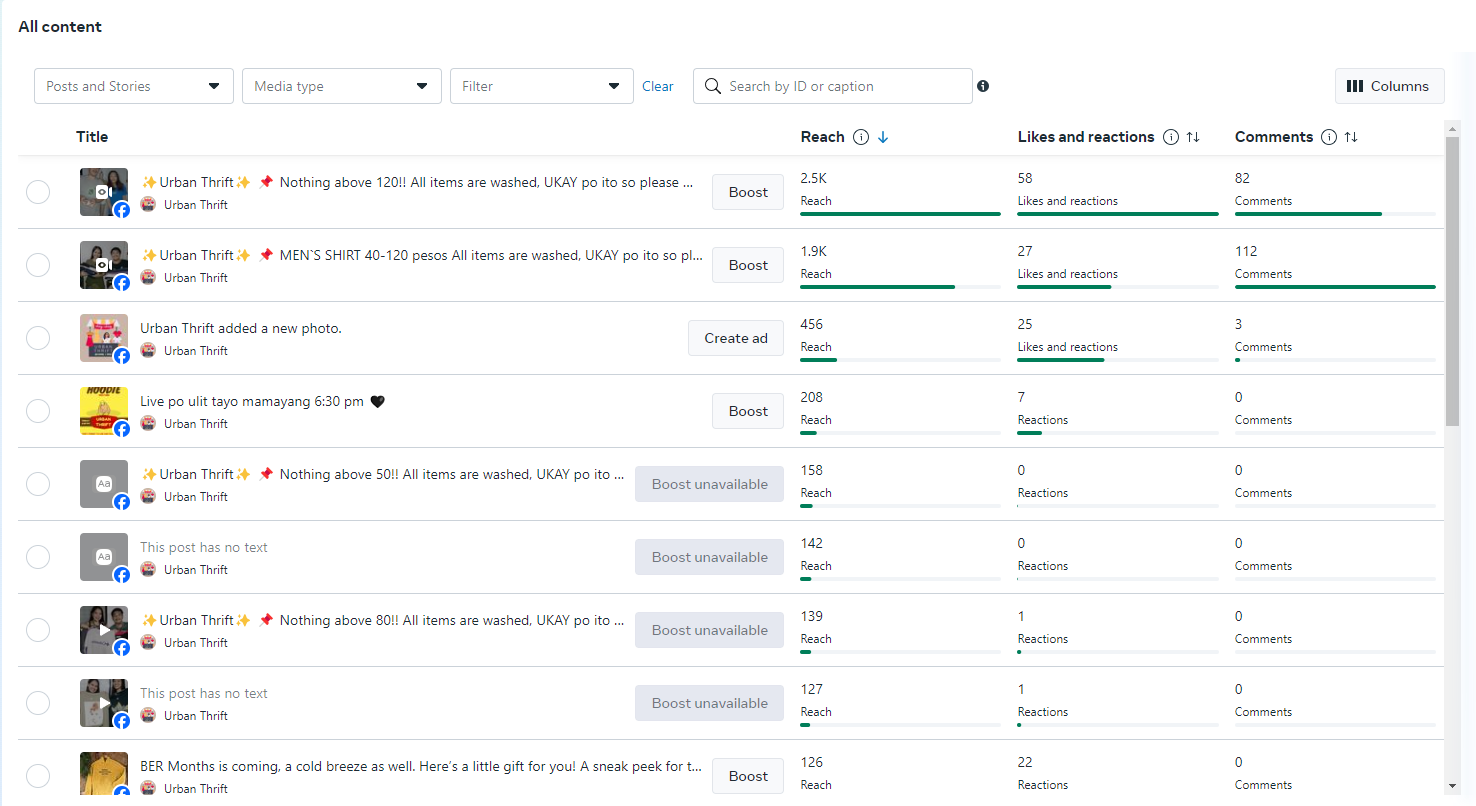Sort by Likes and reactions arrows
The height and width of the screenshot is (806, 1476).
tap(1193, 137)
